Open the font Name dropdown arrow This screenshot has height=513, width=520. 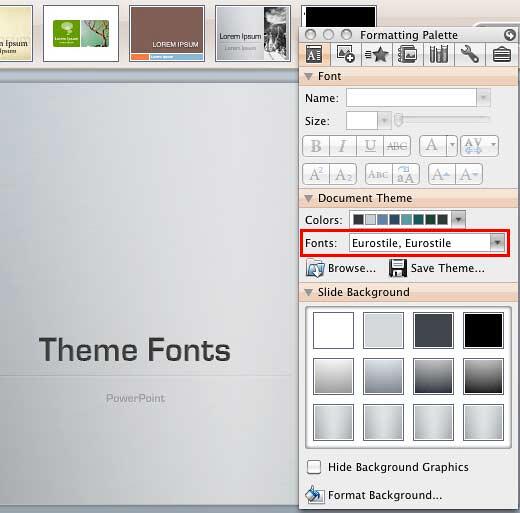[x=483, y=98]
